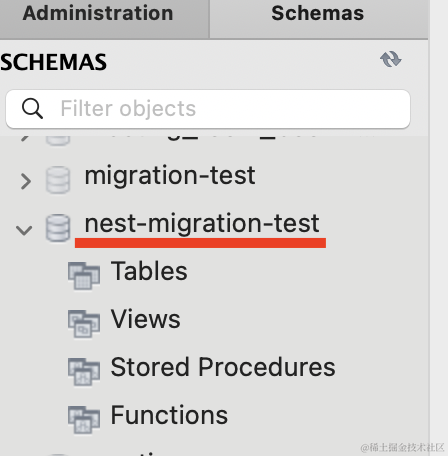The height and width of the screenshot is (456, 448).
Task: Select the nest-migration-test schema name
Action: point(202,223)
